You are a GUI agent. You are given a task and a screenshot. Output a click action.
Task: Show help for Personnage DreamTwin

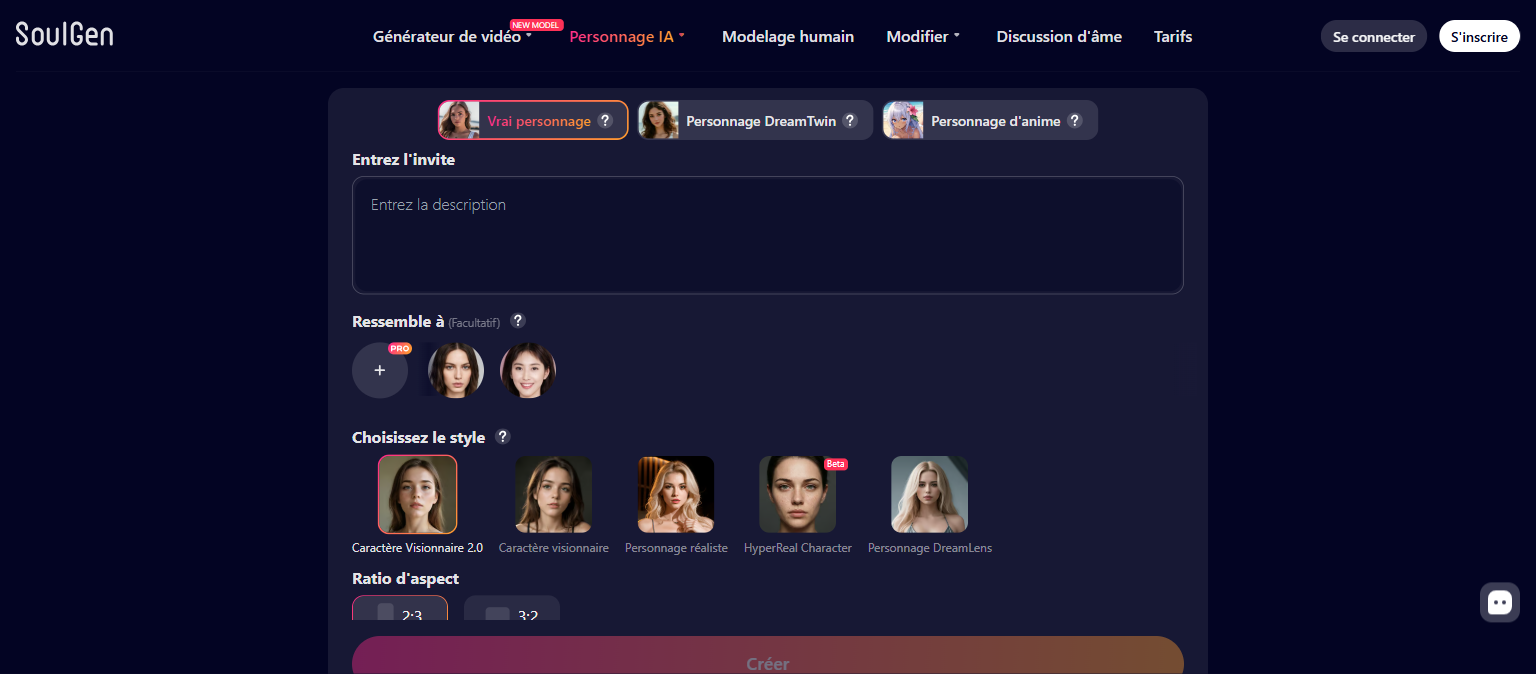click(850, 120)
